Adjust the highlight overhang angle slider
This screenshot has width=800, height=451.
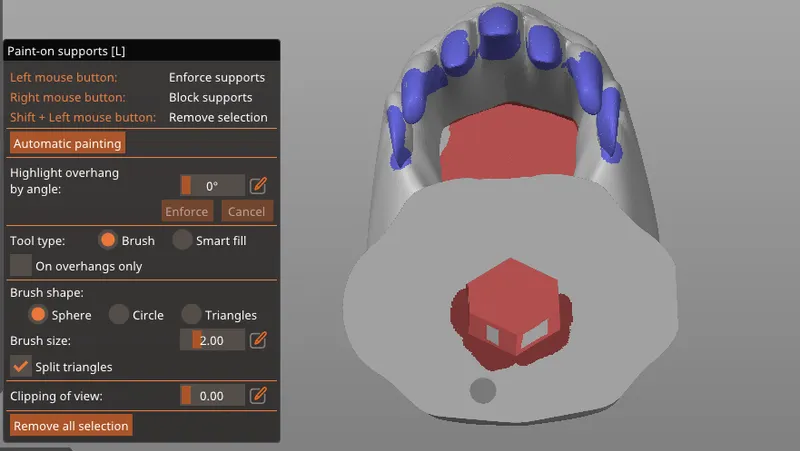212,185
